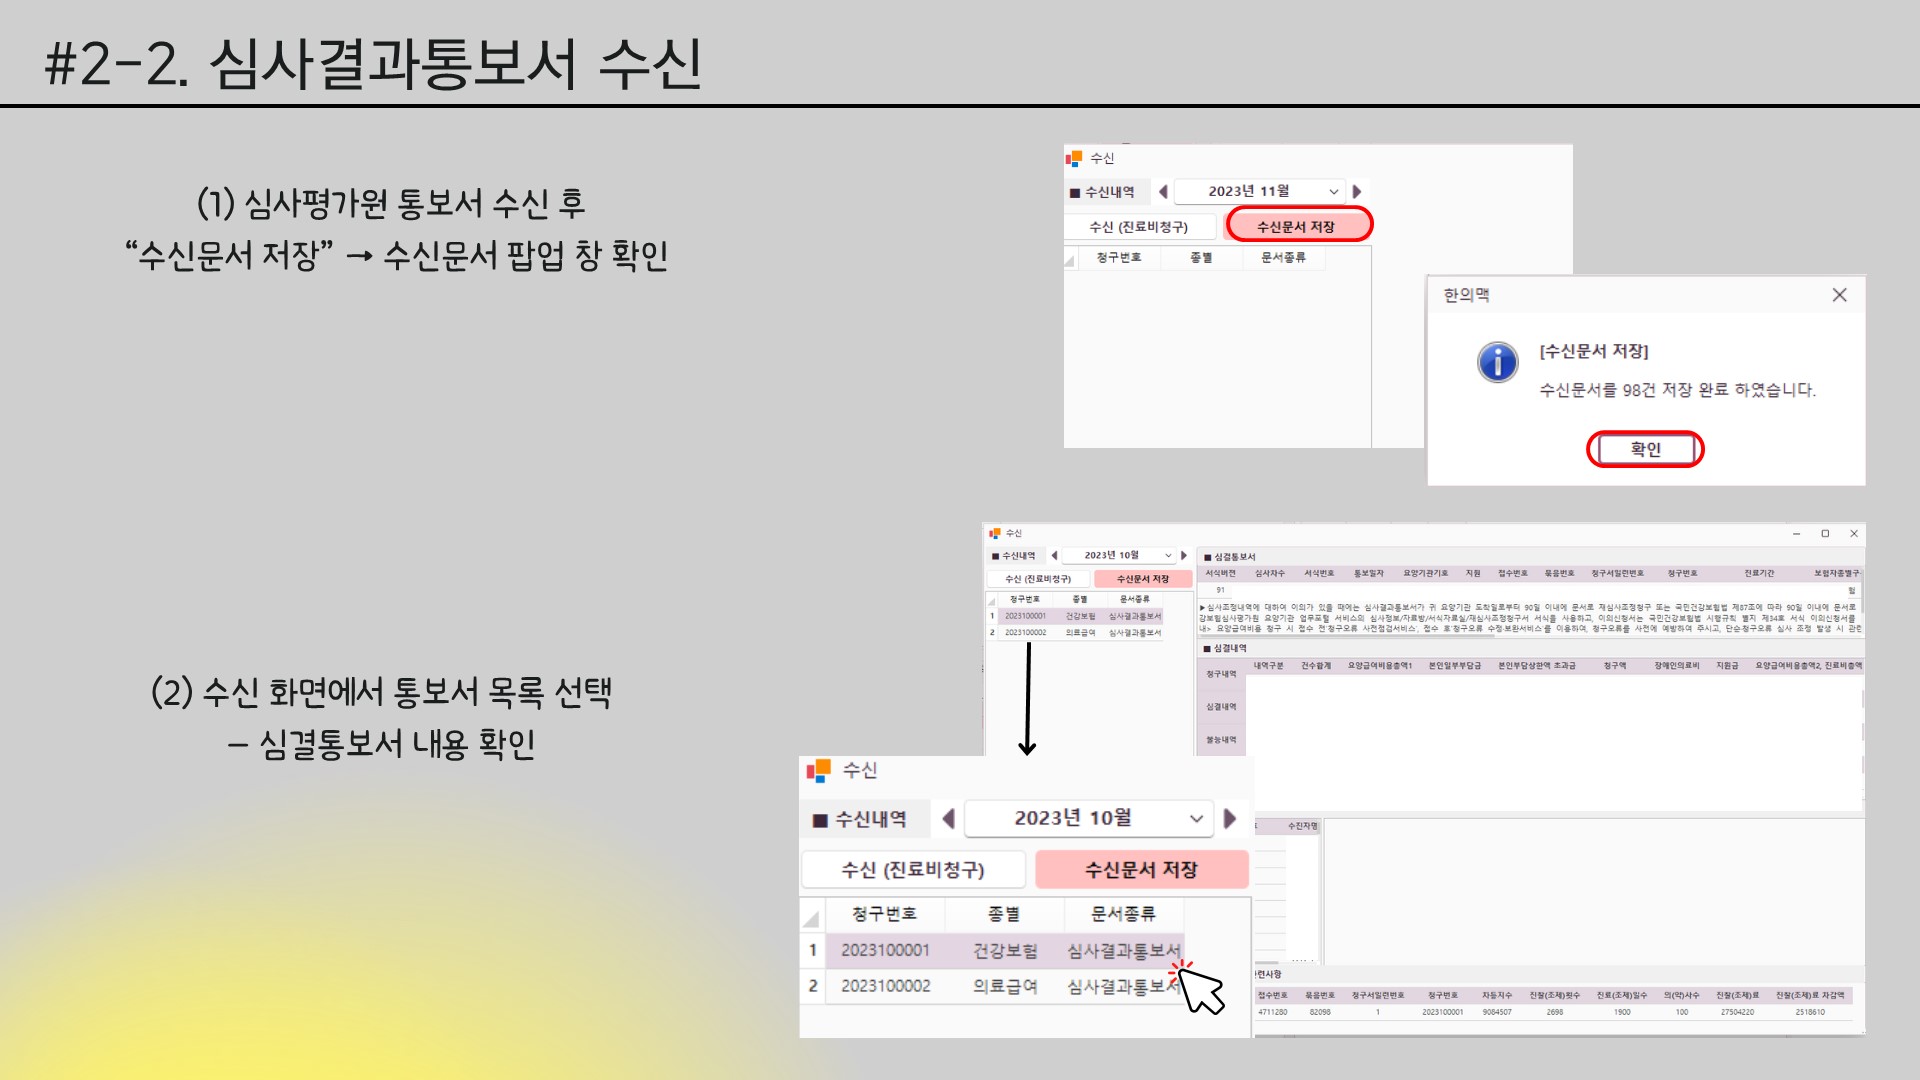Click the enlarged pink 수신문서 저장 button
This screenshot has width=1920, height=1080.
click(x=1141, y=870)
